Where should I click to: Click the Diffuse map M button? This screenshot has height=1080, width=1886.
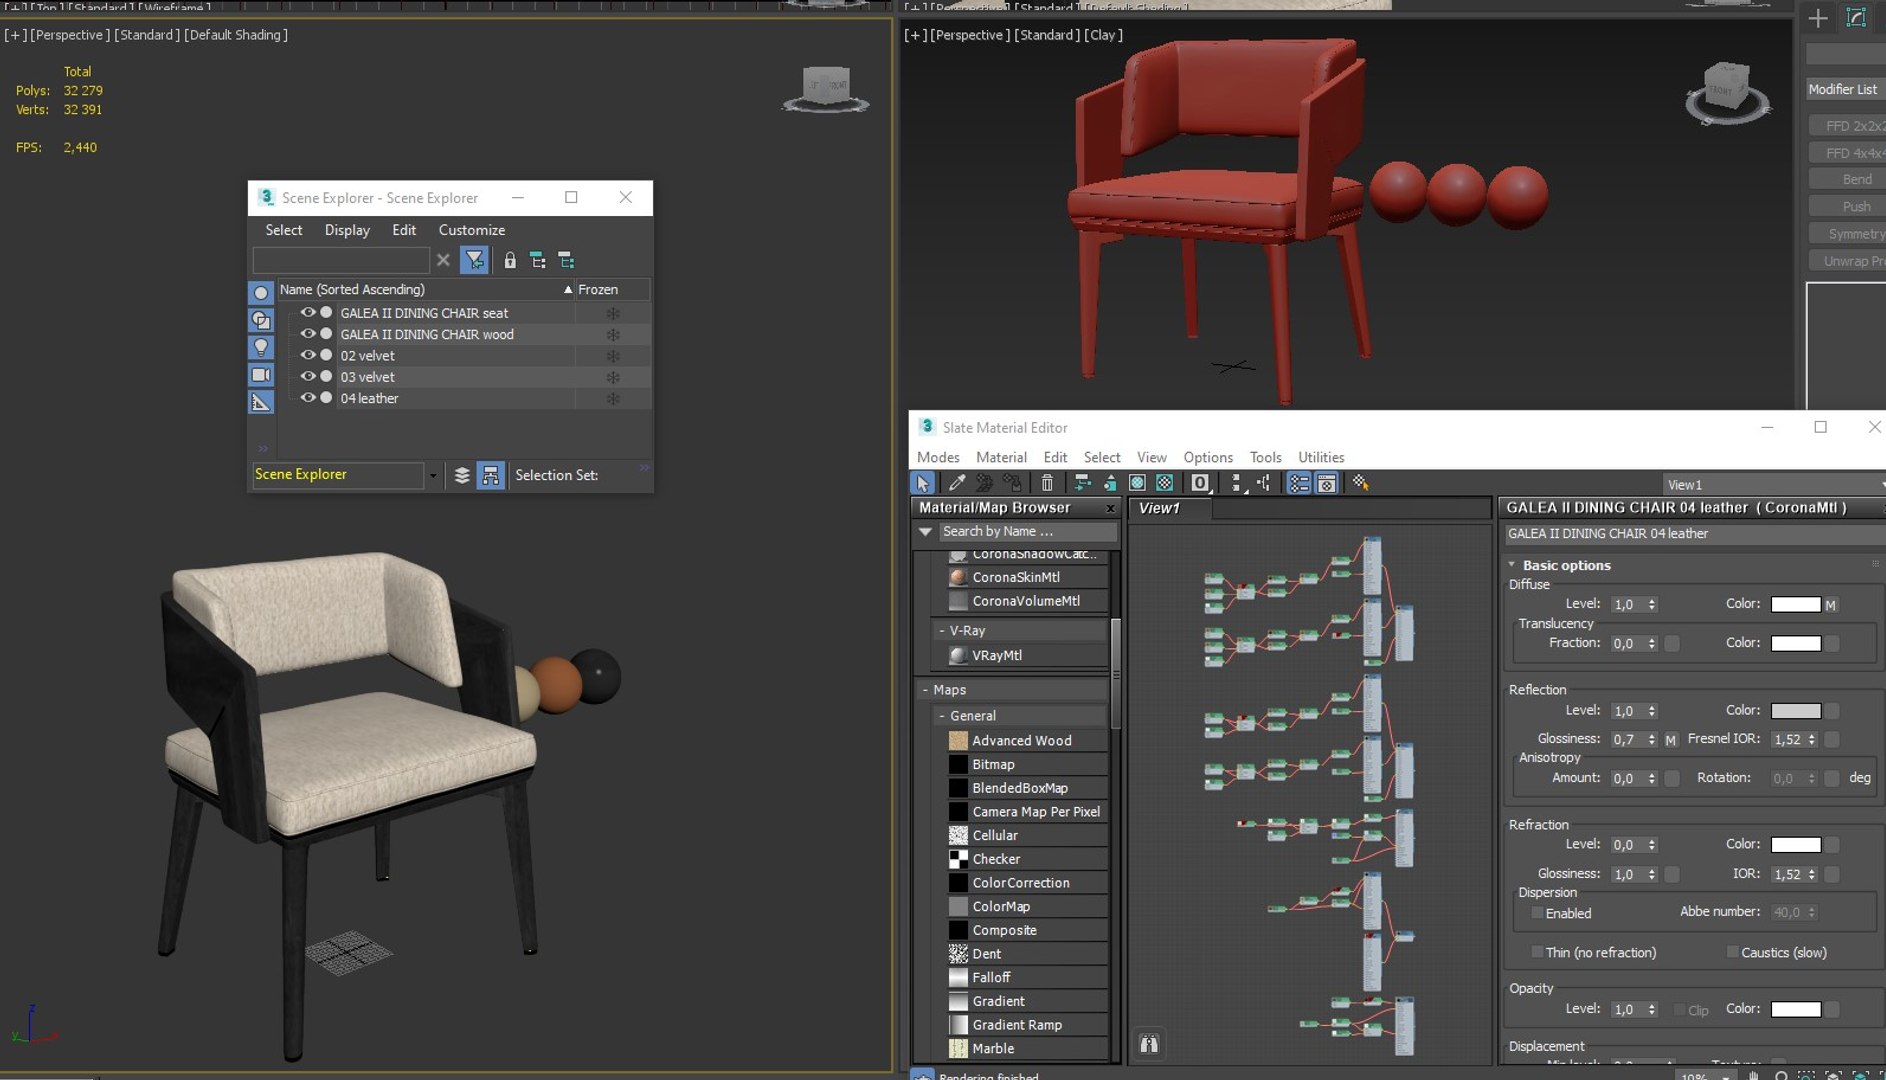pyautogui.click(x=1830, y=605)
